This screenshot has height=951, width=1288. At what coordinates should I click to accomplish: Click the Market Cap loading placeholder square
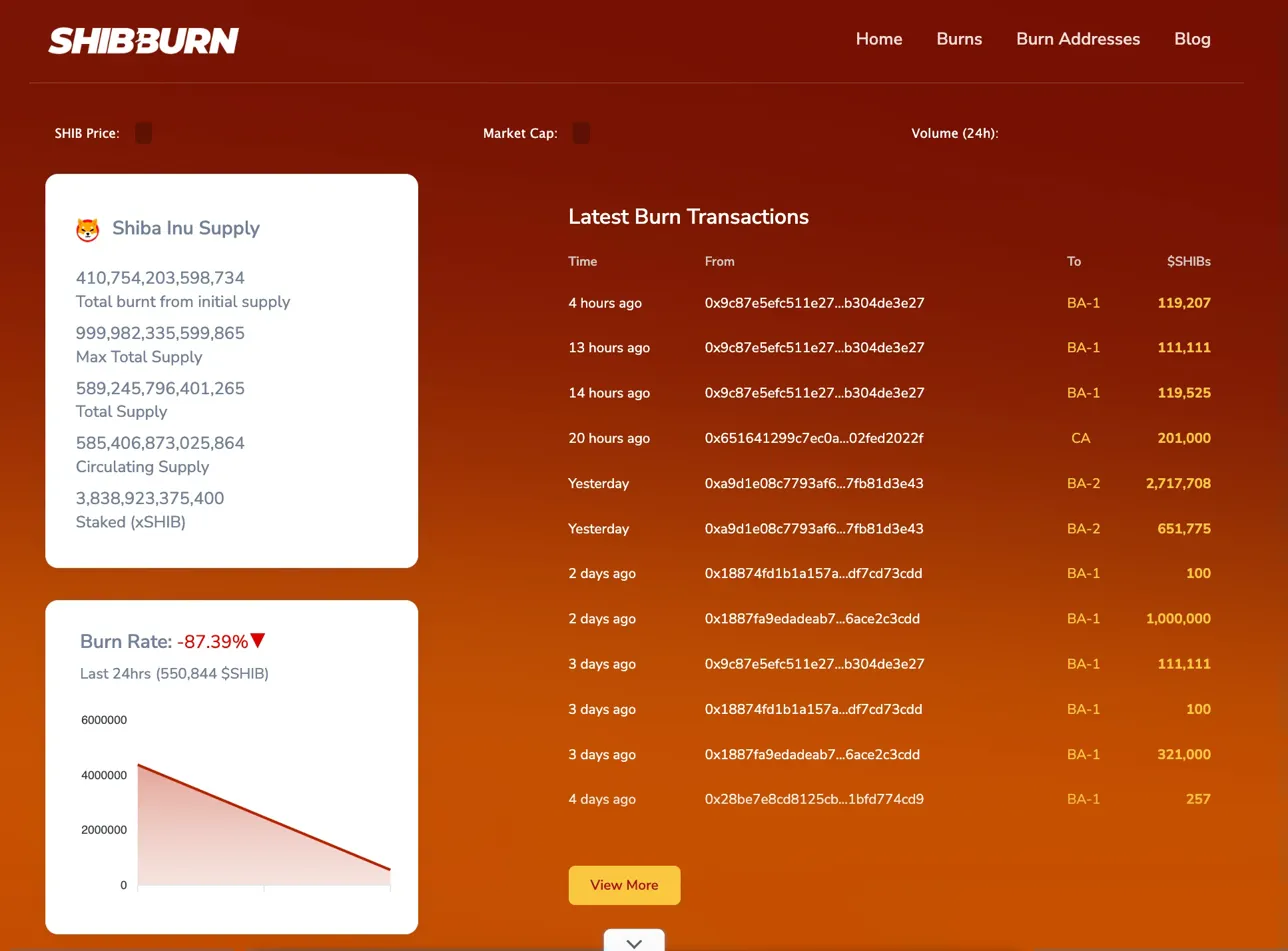click(581, 132)
